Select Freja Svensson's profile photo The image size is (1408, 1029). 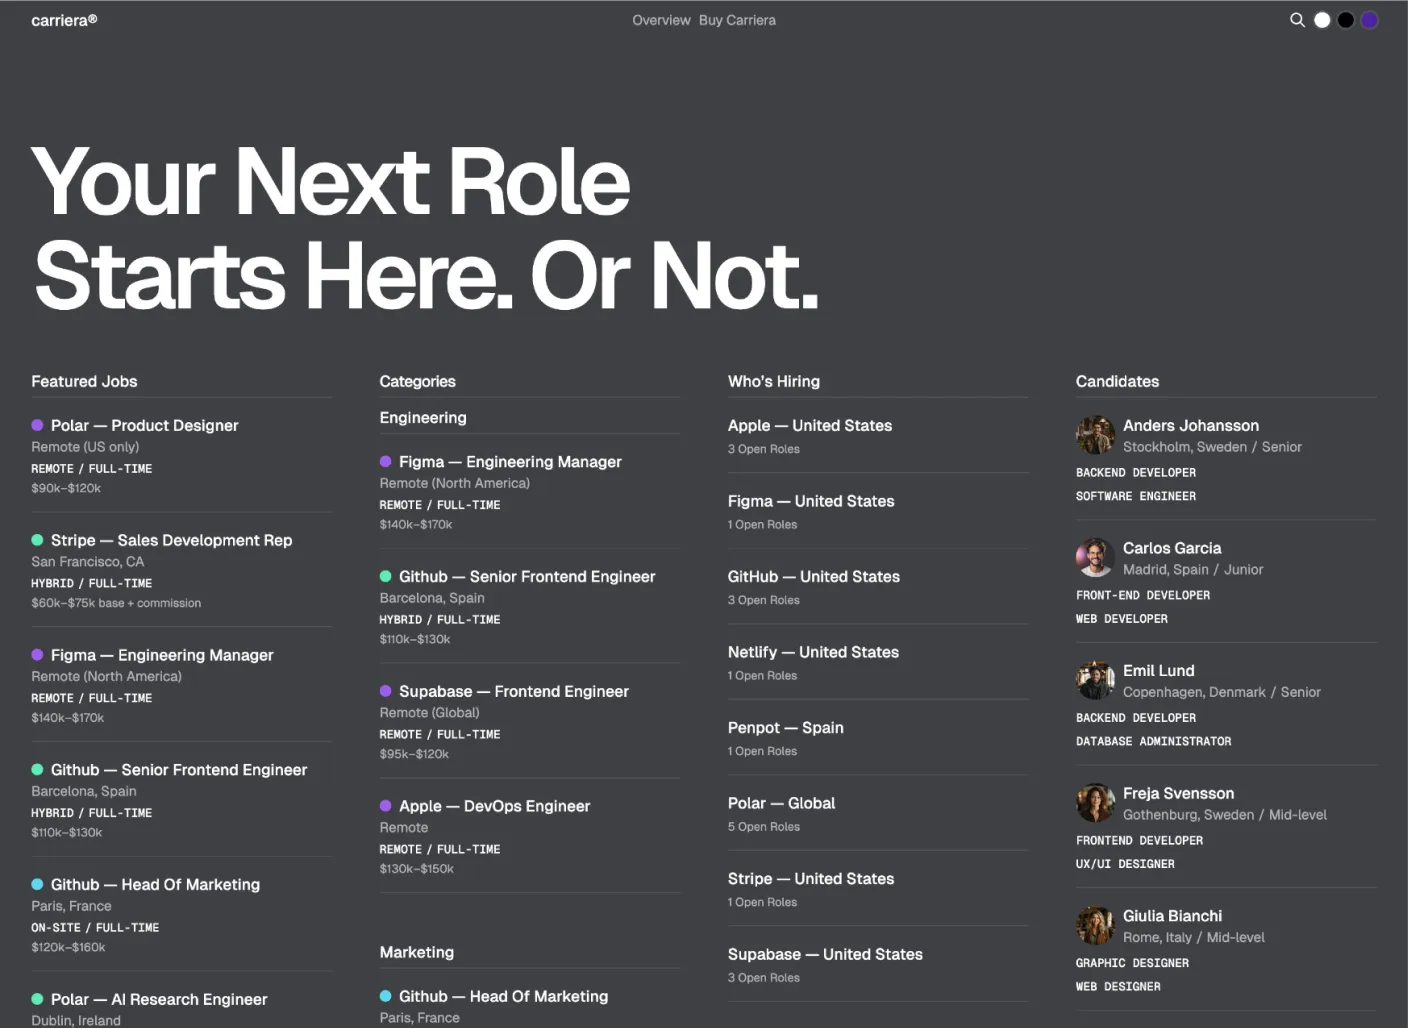[x=1095, y=803]
